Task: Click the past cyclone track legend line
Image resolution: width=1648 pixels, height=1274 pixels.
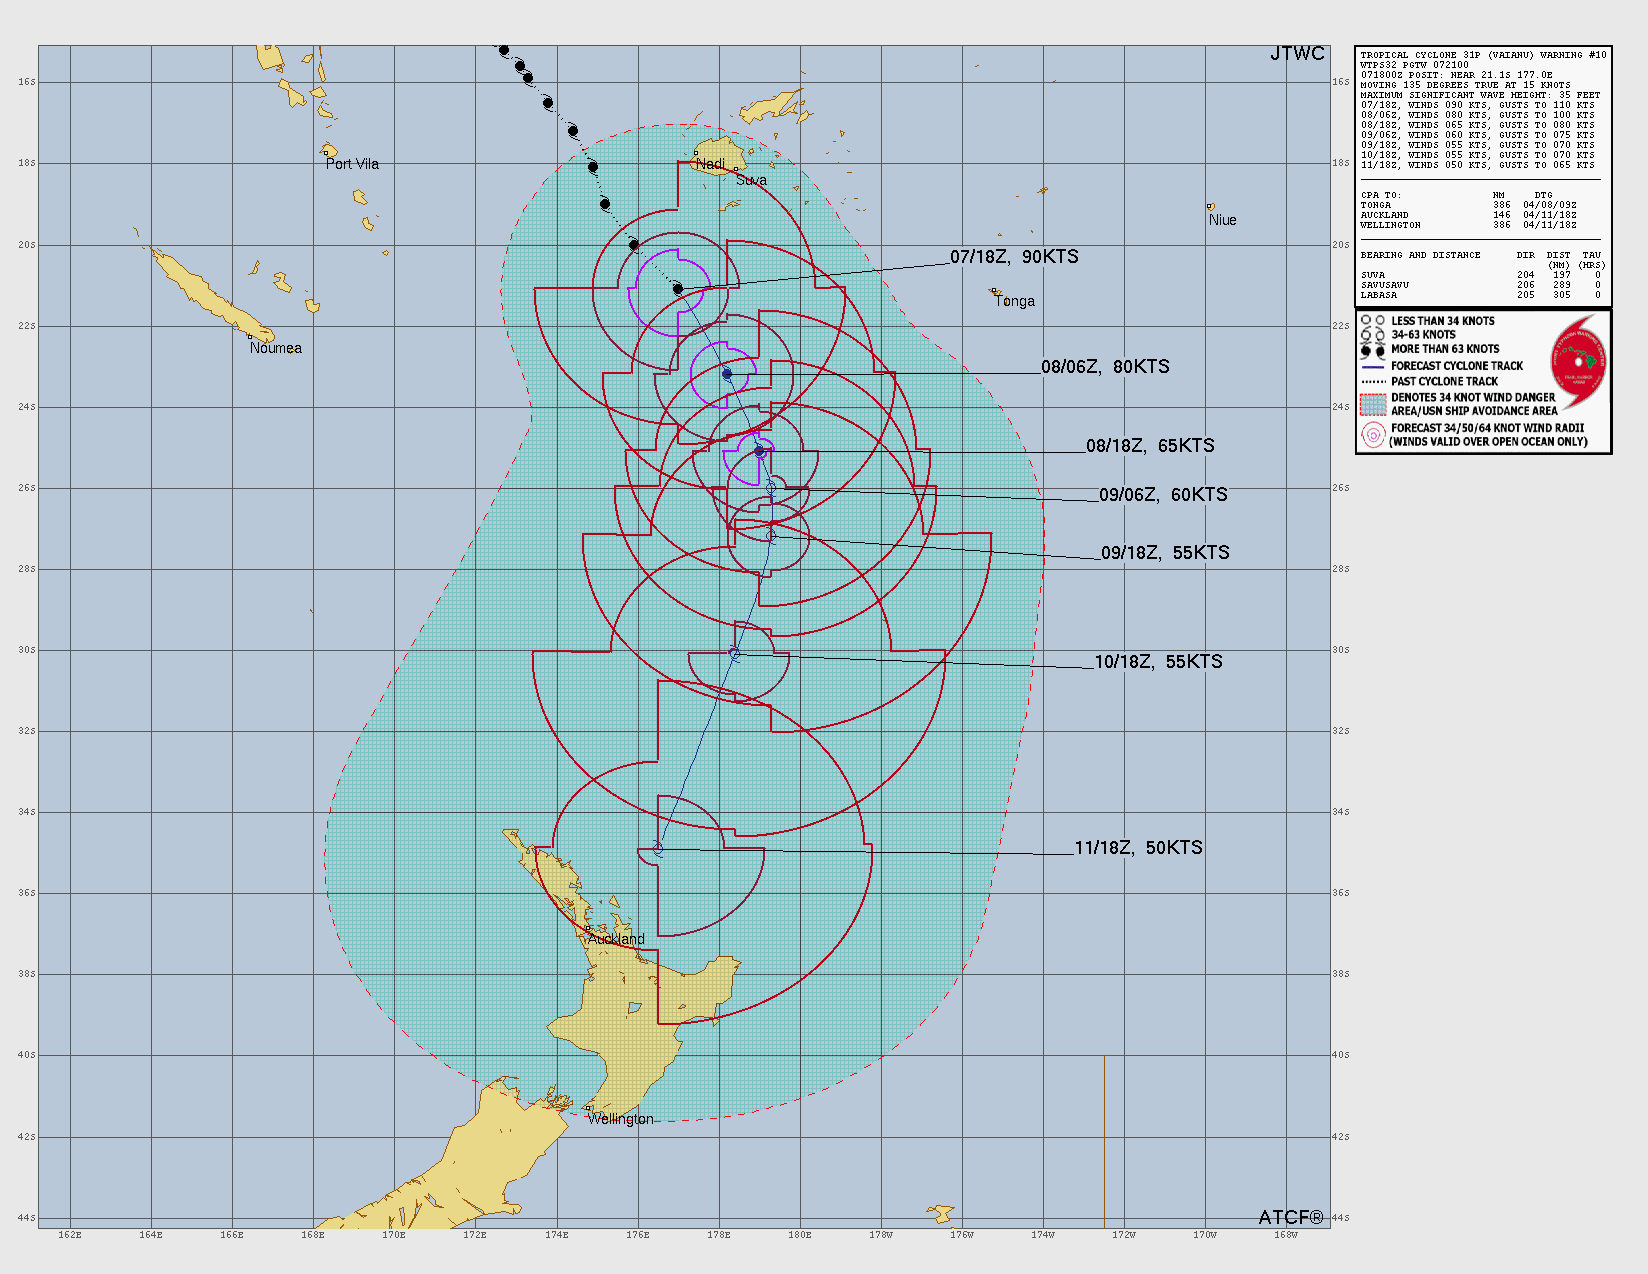Action: tap(1373, 382)
